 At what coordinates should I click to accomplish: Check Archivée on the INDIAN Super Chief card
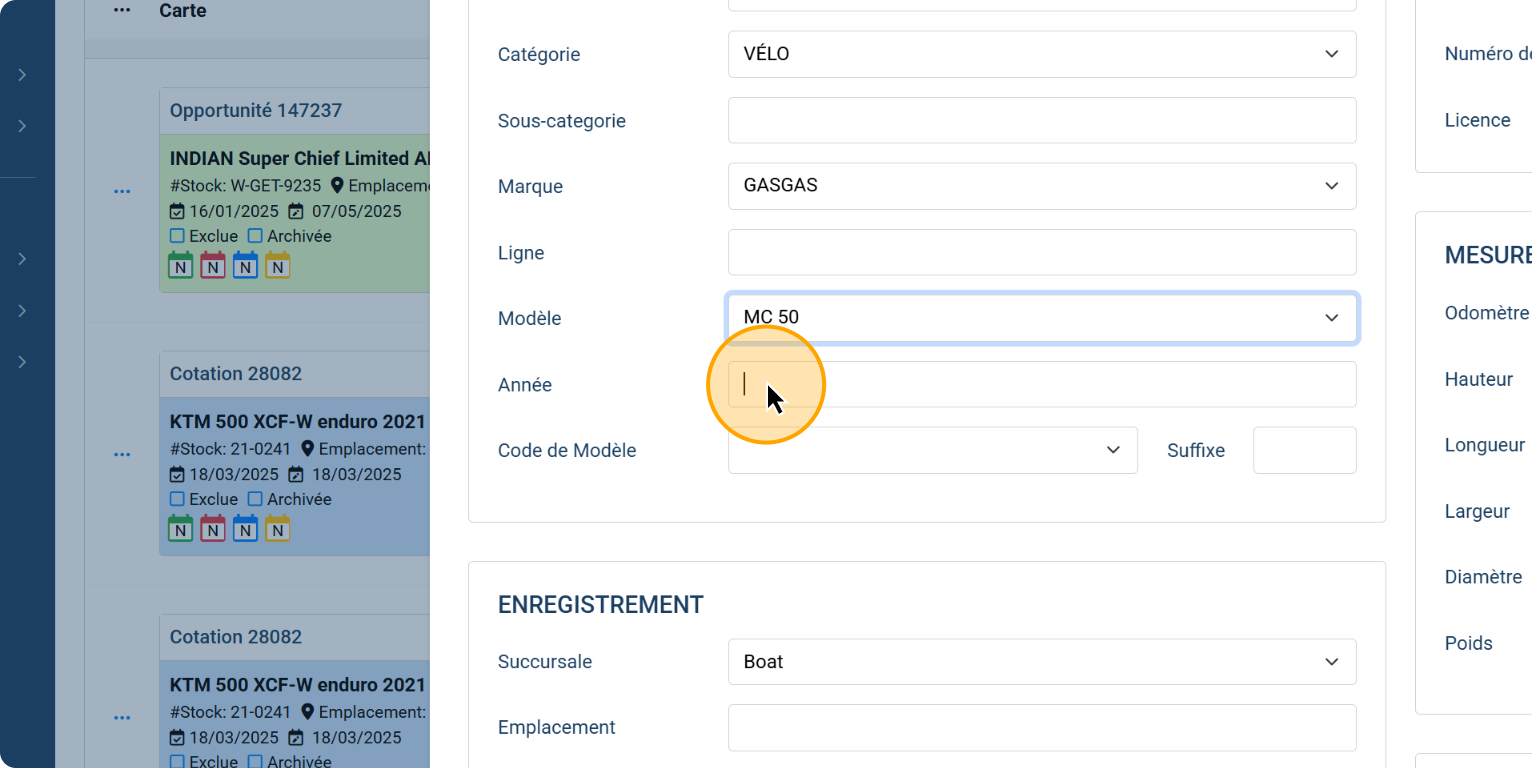coord(255,237)
